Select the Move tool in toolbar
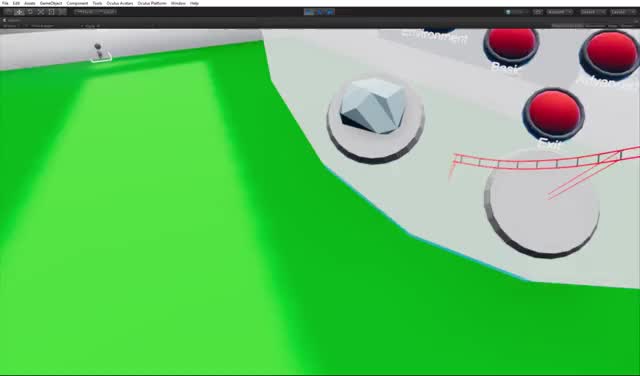This screenshot has height=376, width=640. click(x=19, y=12)
